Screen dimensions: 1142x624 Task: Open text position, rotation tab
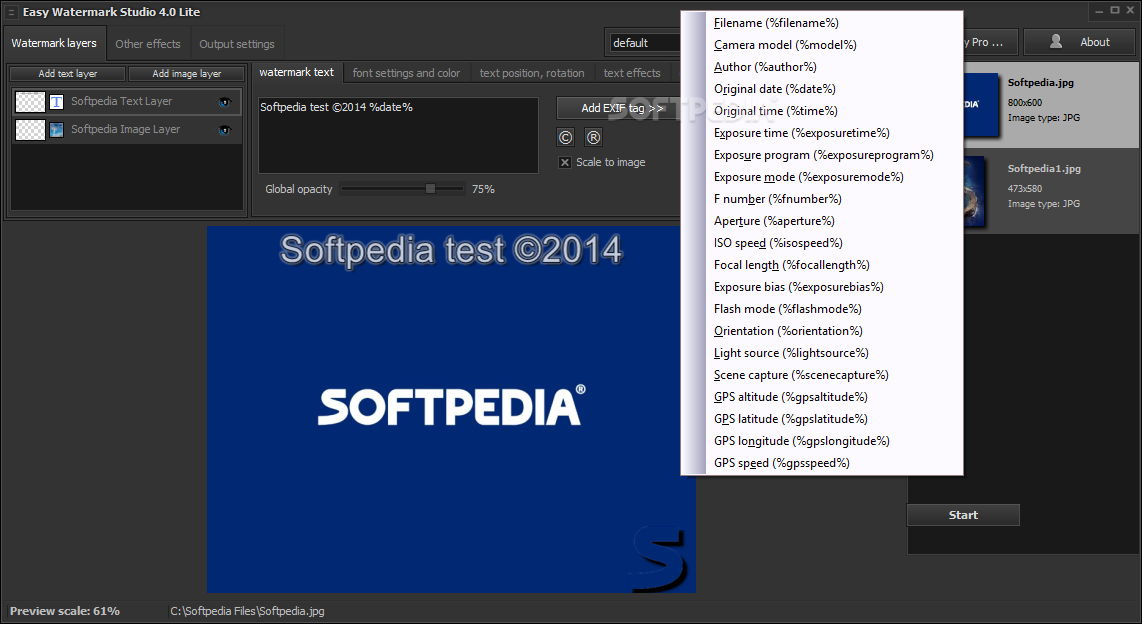[x=532, y=73]
